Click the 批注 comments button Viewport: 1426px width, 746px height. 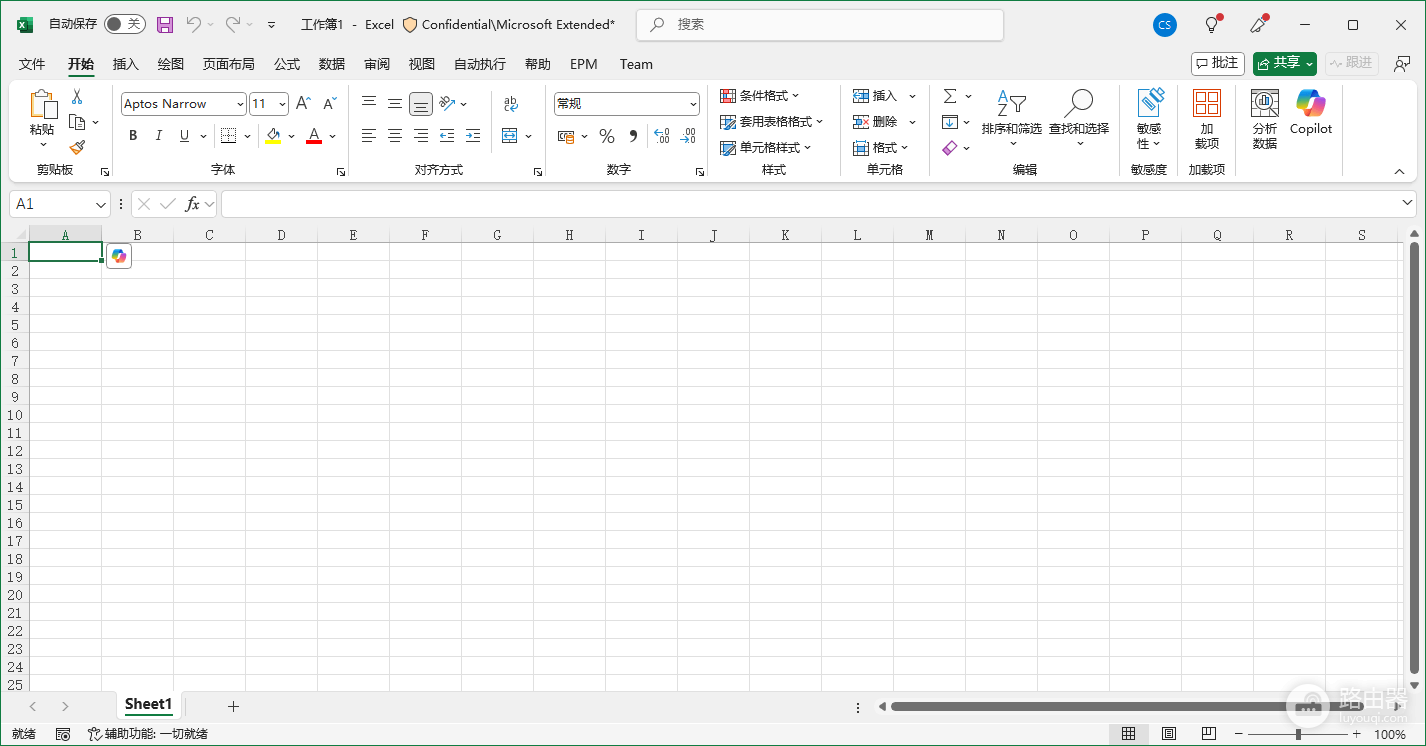(x=1217, y=63)
